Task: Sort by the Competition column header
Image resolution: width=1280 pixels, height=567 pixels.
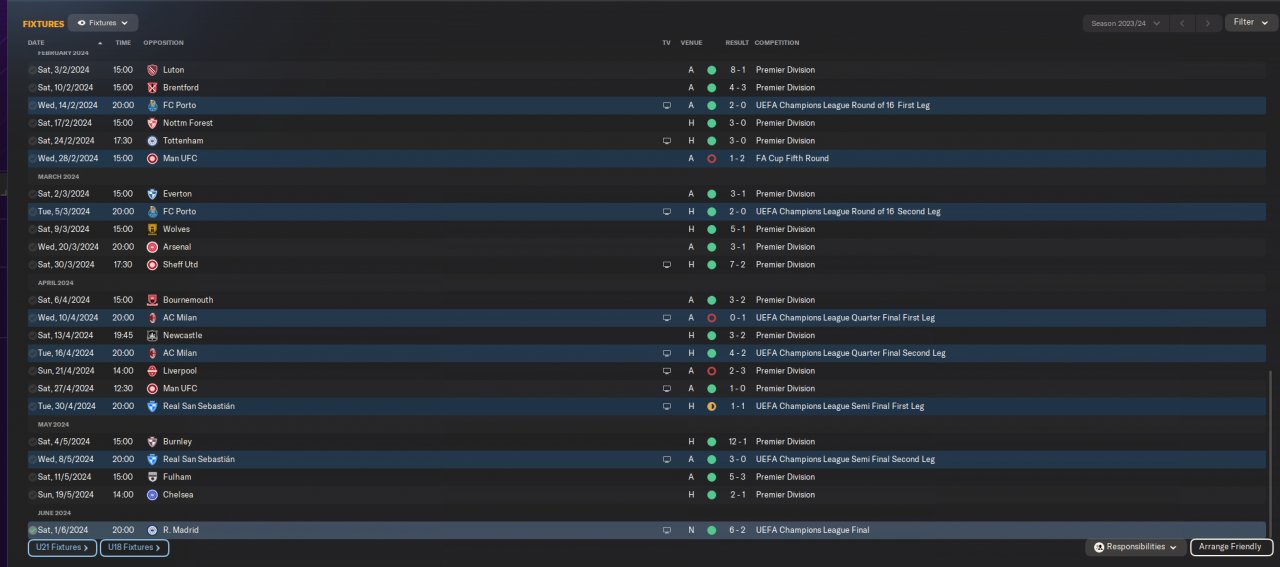Action: tap(776, 43)
